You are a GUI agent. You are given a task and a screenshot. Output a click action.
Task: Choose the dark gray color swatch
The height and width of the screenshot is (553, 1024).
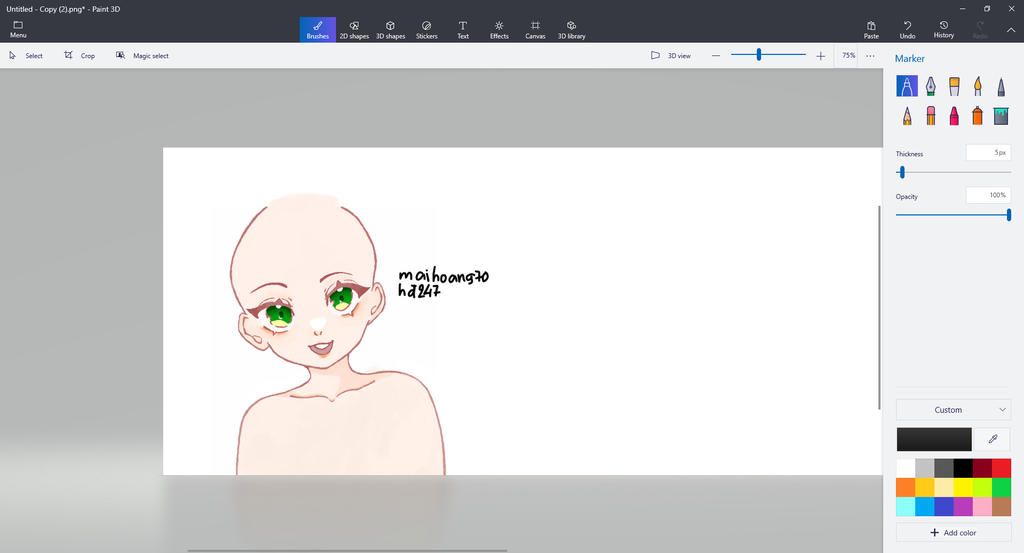click(x=944, y=468)
